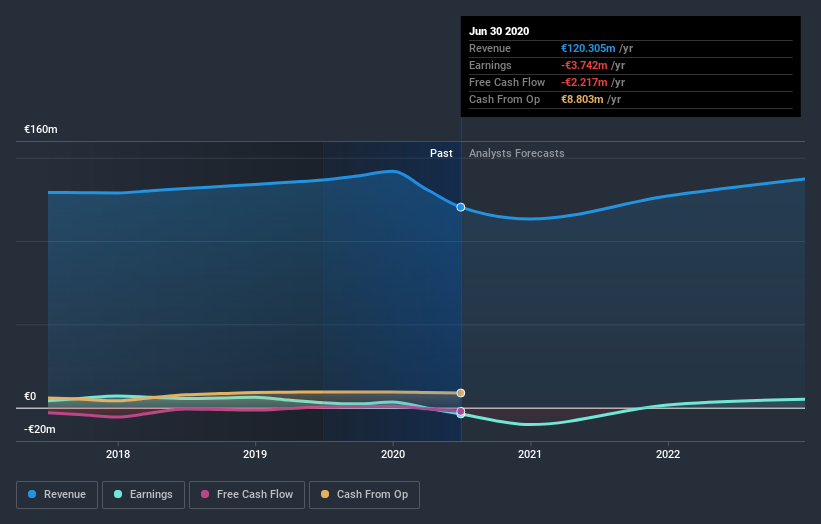Toggle the Revenue legend button
The image size is (821, 524).
pyautogui.click(x=57, y=495)
